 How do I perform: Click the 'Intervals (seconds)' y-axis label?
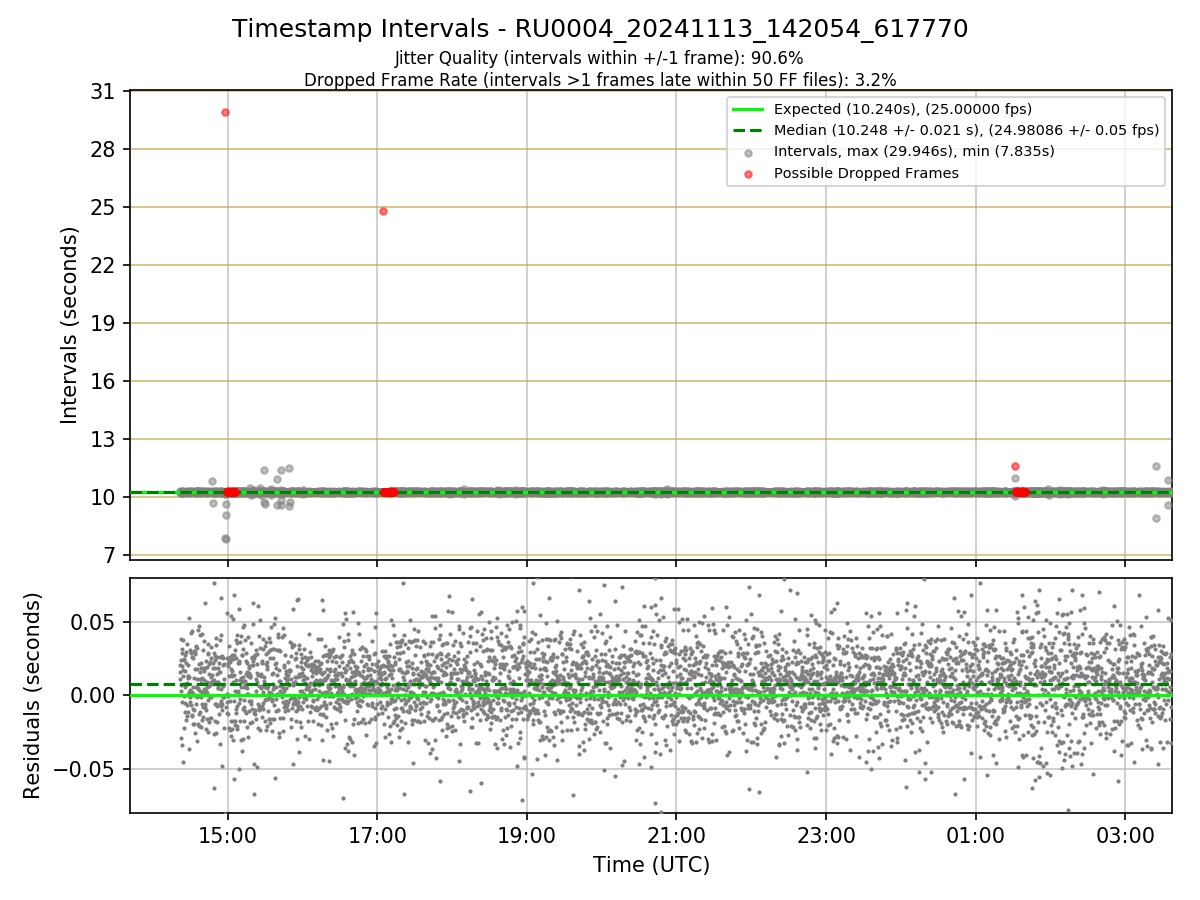pos(70,325)
